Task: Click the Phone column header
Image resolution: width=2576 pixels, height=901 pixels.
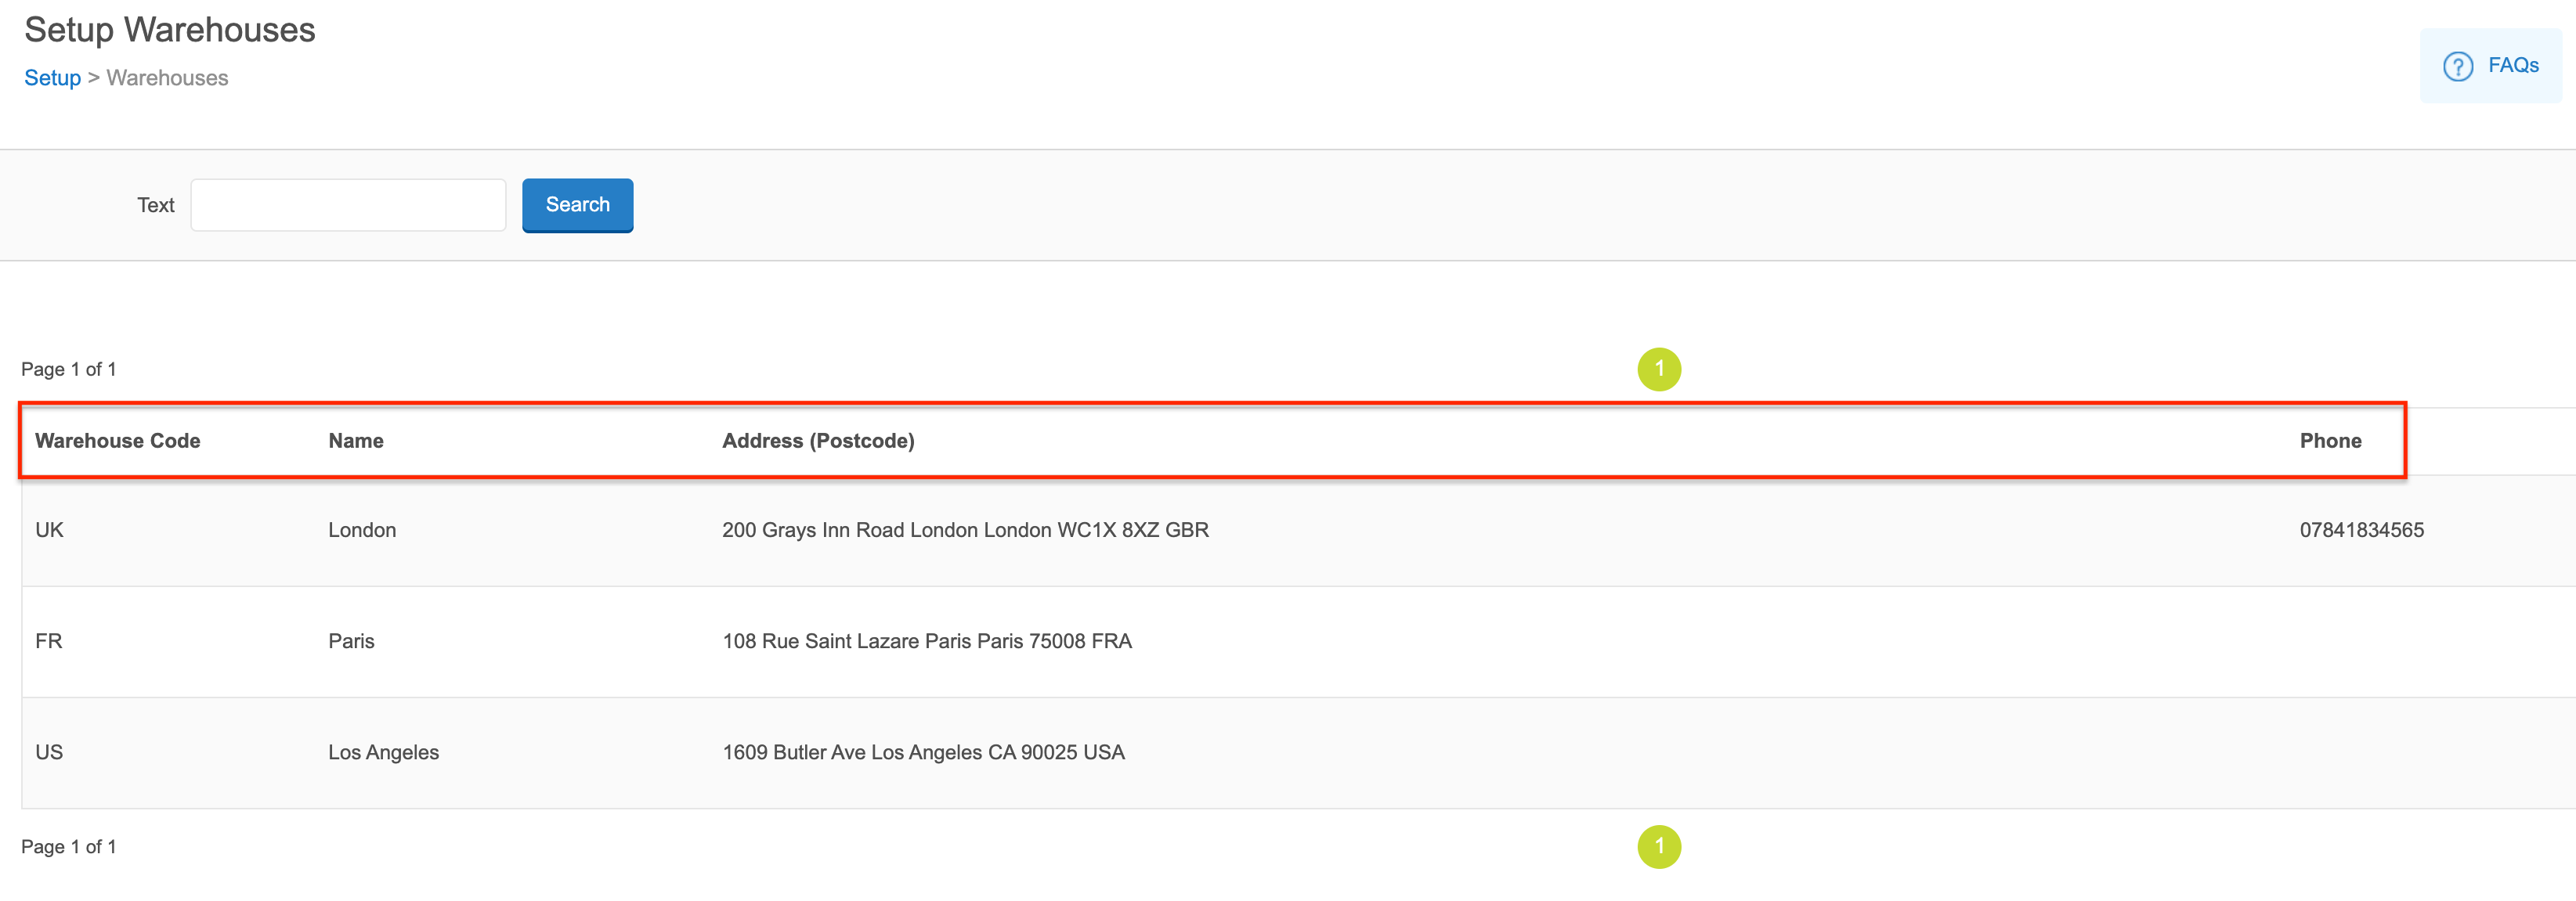Action: (2330, 441)
